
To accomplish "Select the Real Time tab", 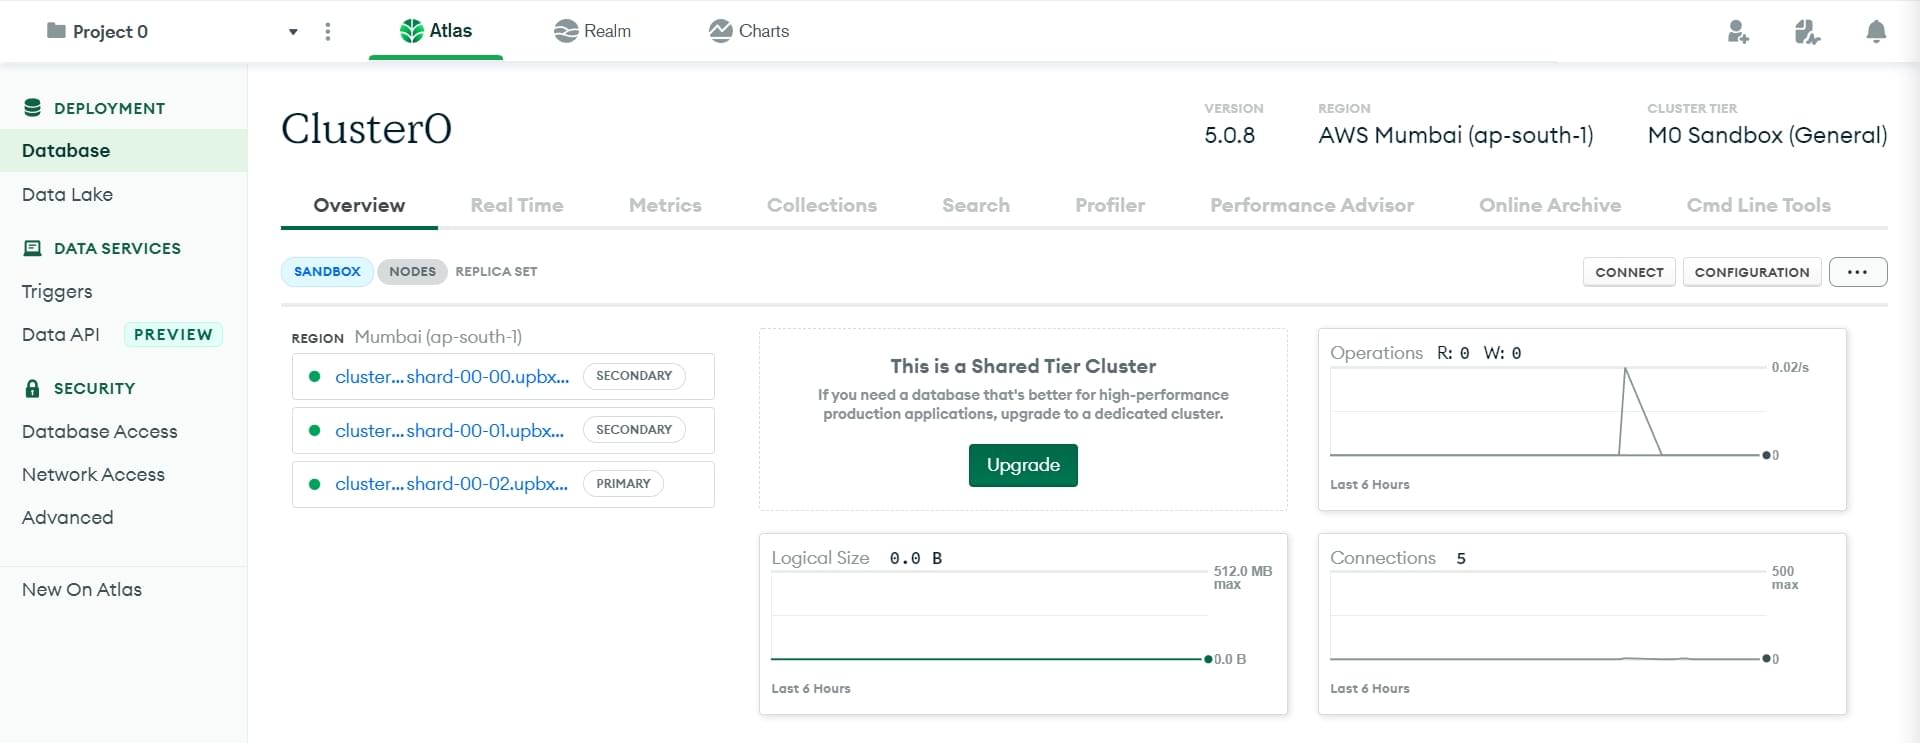I will pyautogui.click(x=517, y=205).
